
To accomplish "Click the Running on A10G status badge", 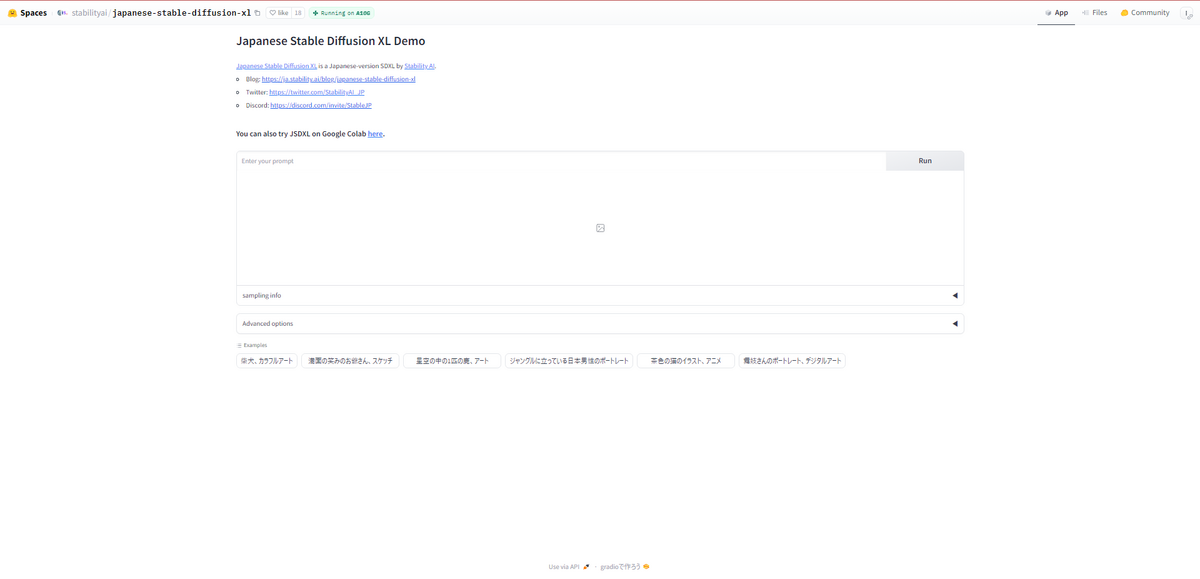I will tap(342, 13).
